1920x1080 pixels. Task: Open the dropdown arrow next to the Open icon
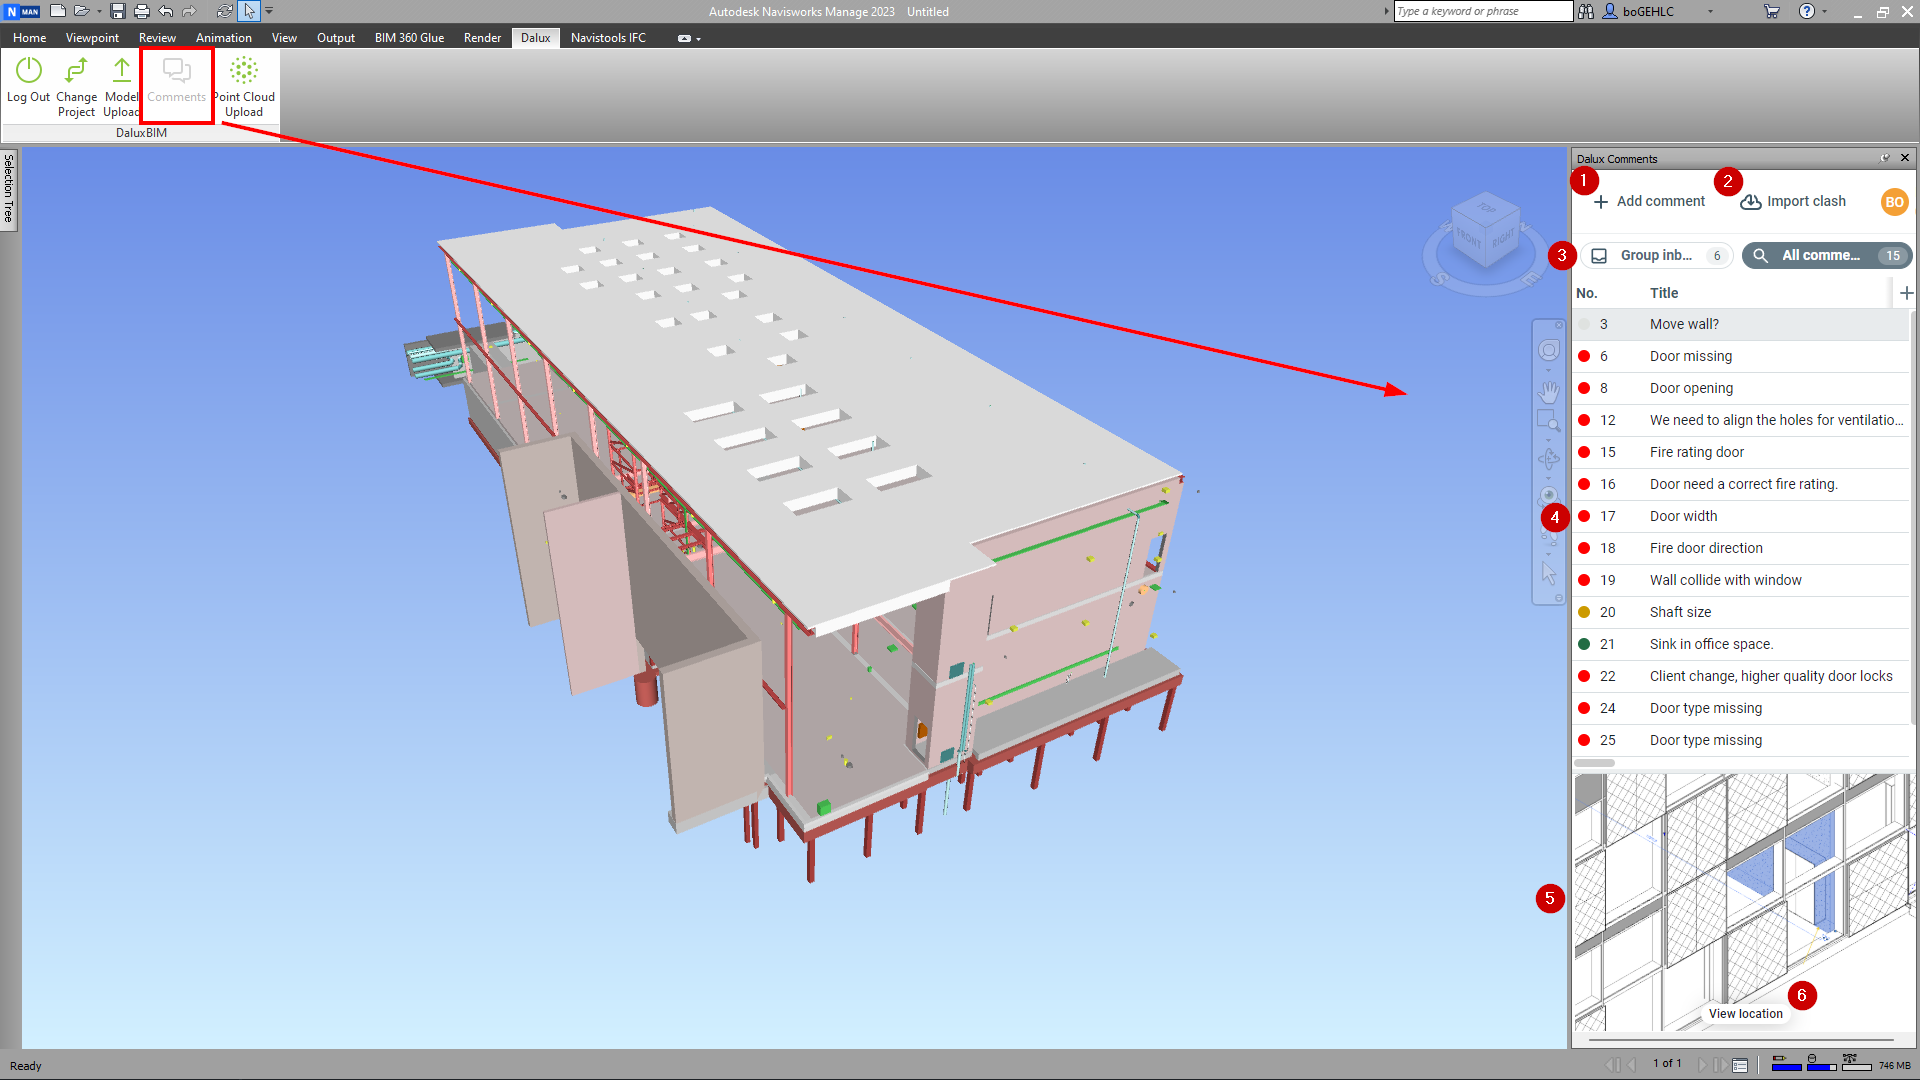coord(98,11)
